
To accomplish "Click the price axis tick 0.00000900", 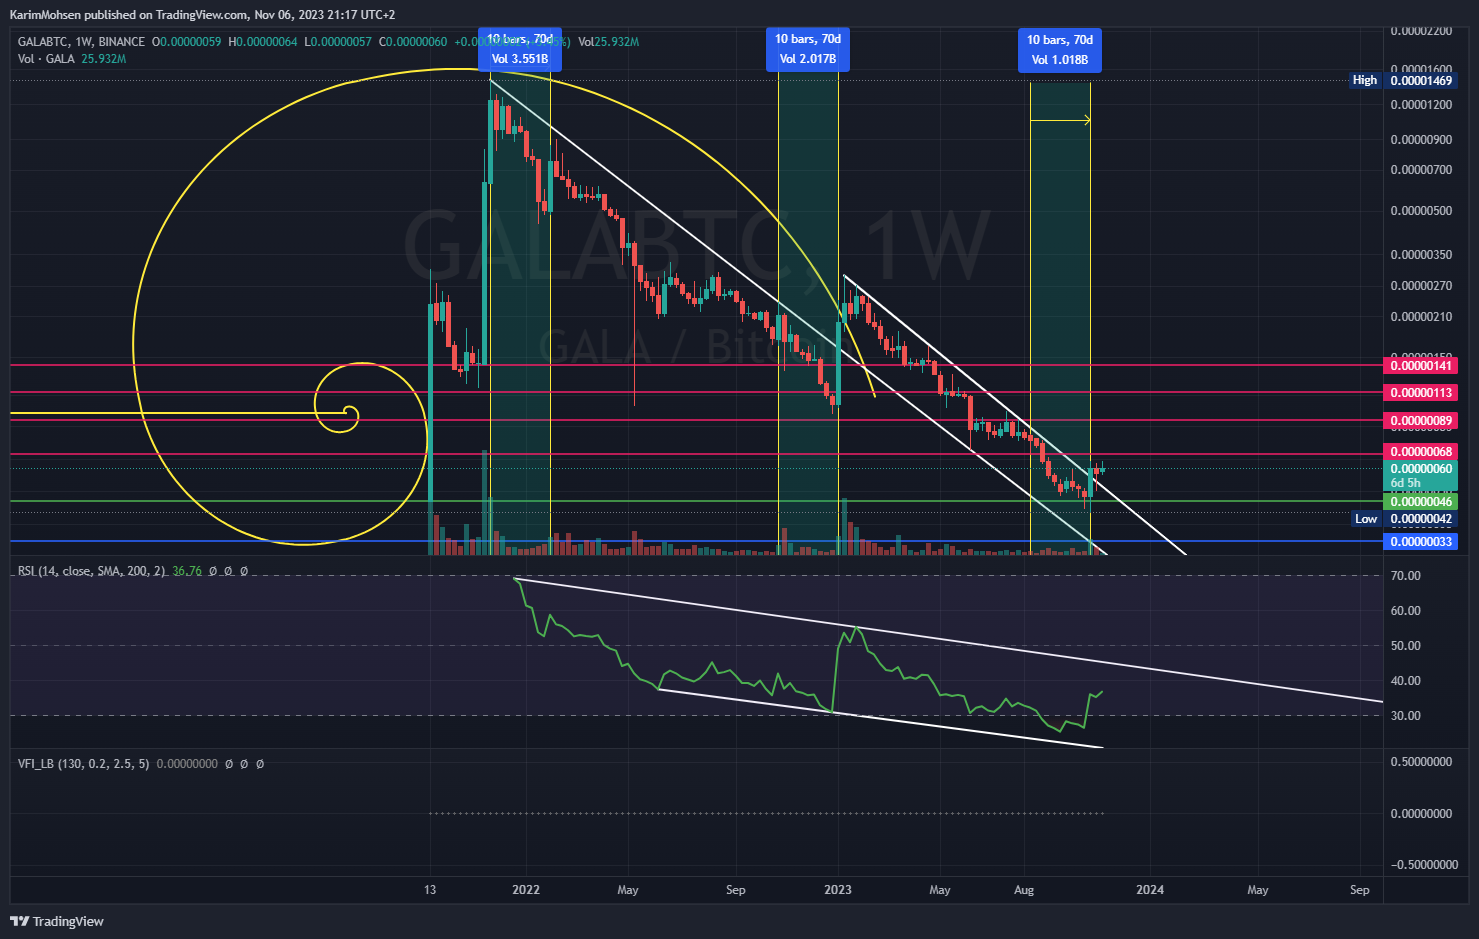I will pos(1421,140).
